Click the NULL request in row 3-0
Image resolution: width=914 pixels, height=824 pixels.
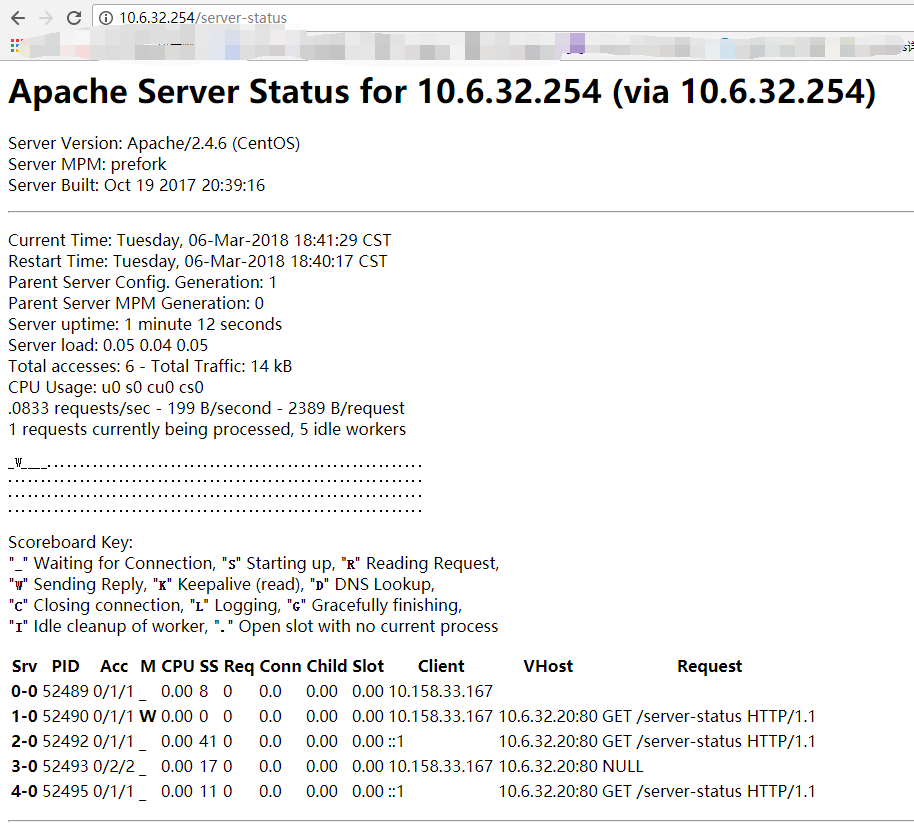623,766
